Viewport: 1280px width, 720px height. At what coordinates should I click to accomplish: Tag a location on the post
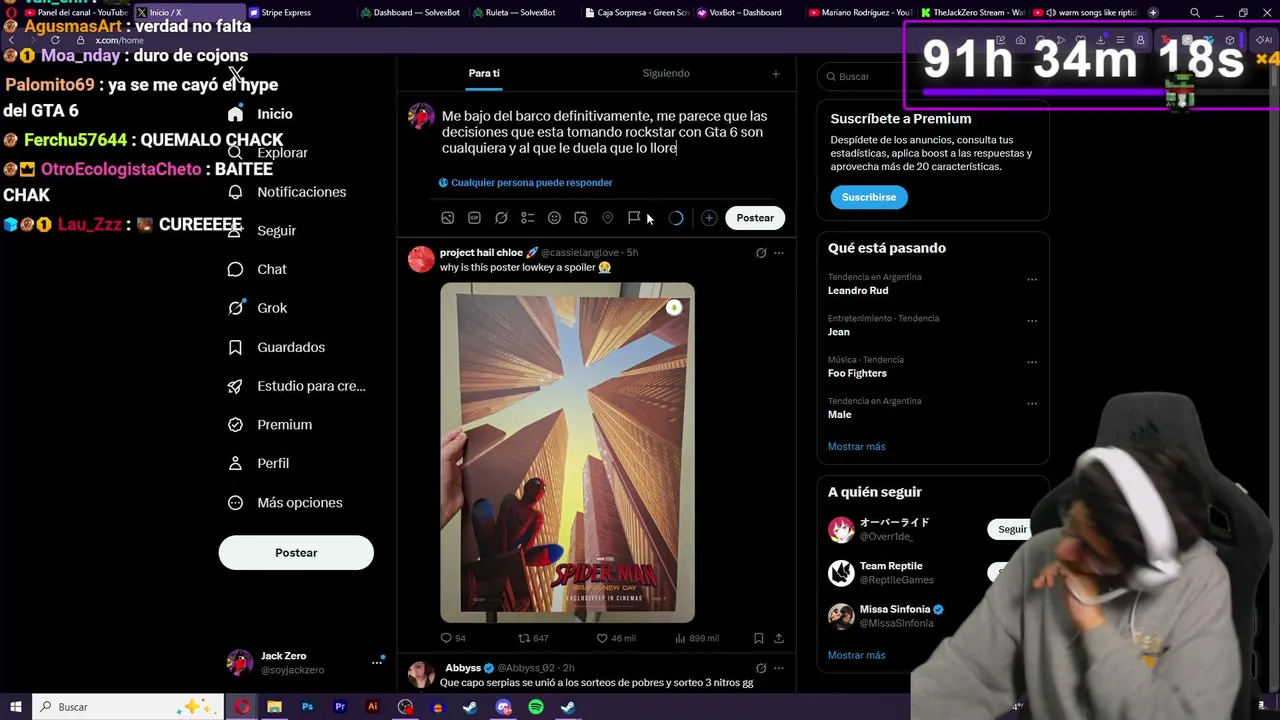tap(607, 218)
